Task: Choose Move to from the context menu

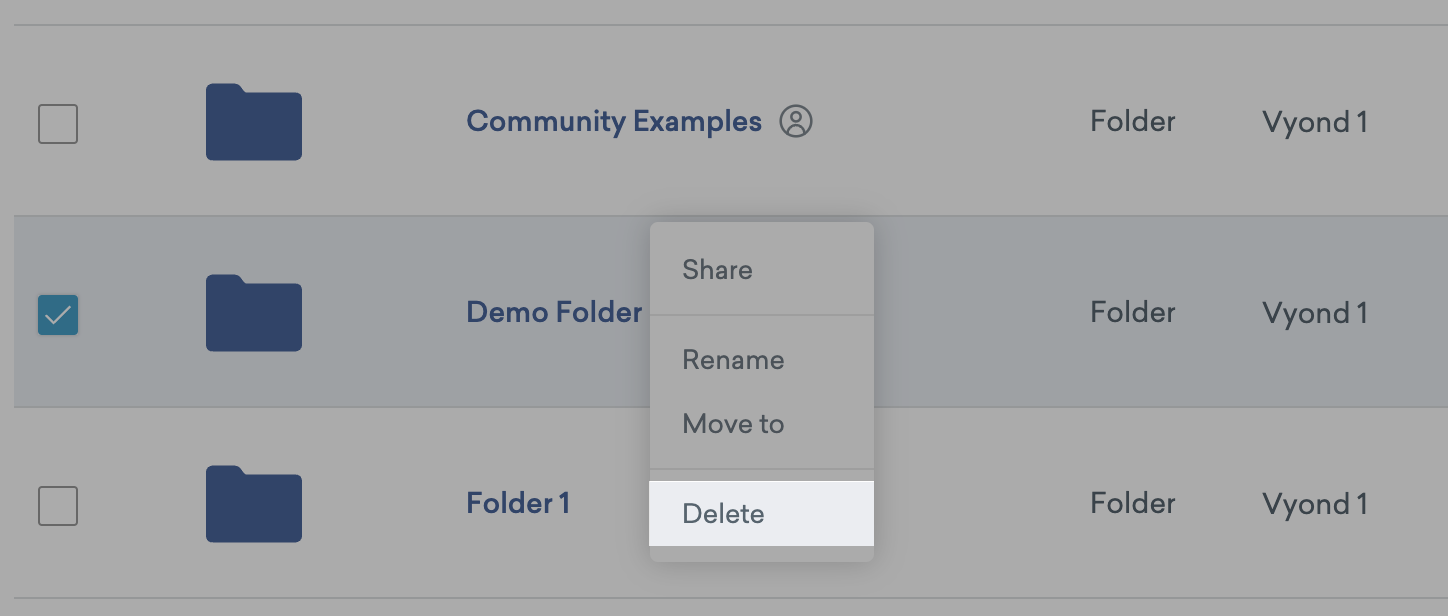Action: (732, 423)
